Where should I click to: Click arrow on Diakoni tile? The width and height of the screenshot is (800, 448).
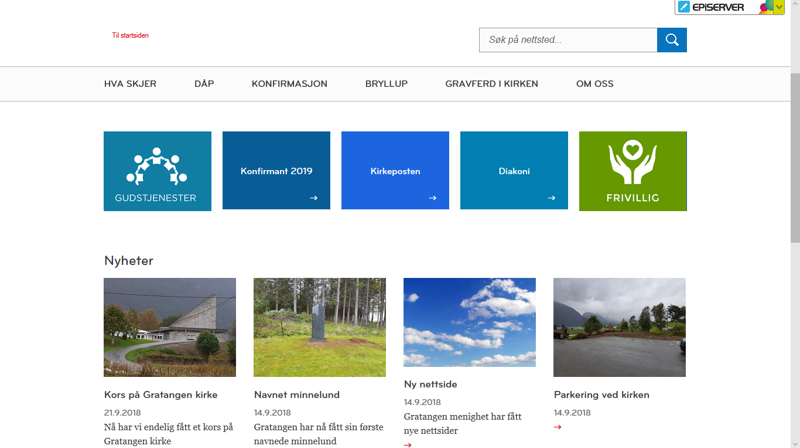[x=551, y=198]
